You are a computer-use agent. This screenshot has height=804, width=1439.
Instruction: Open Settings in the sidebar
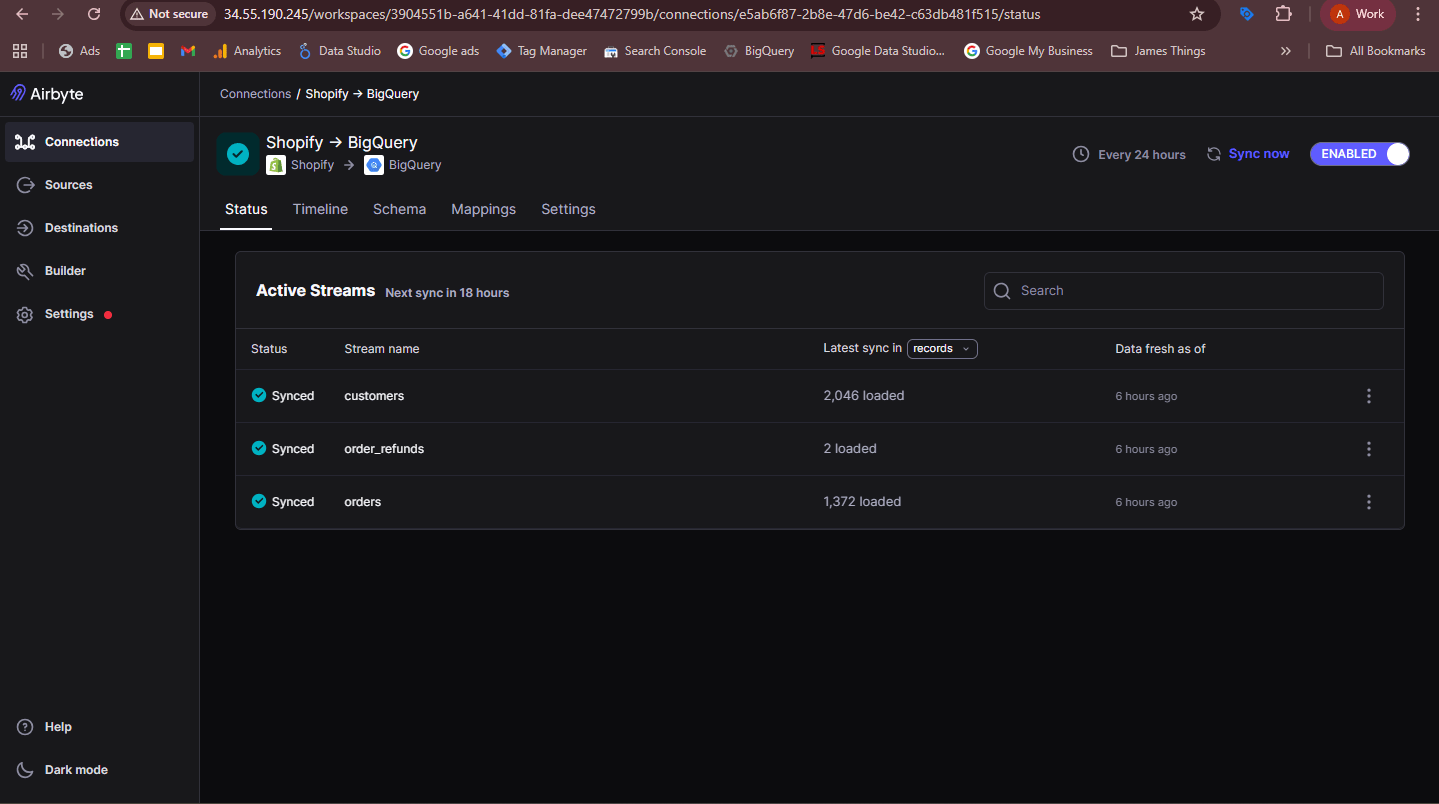point(99,314)
